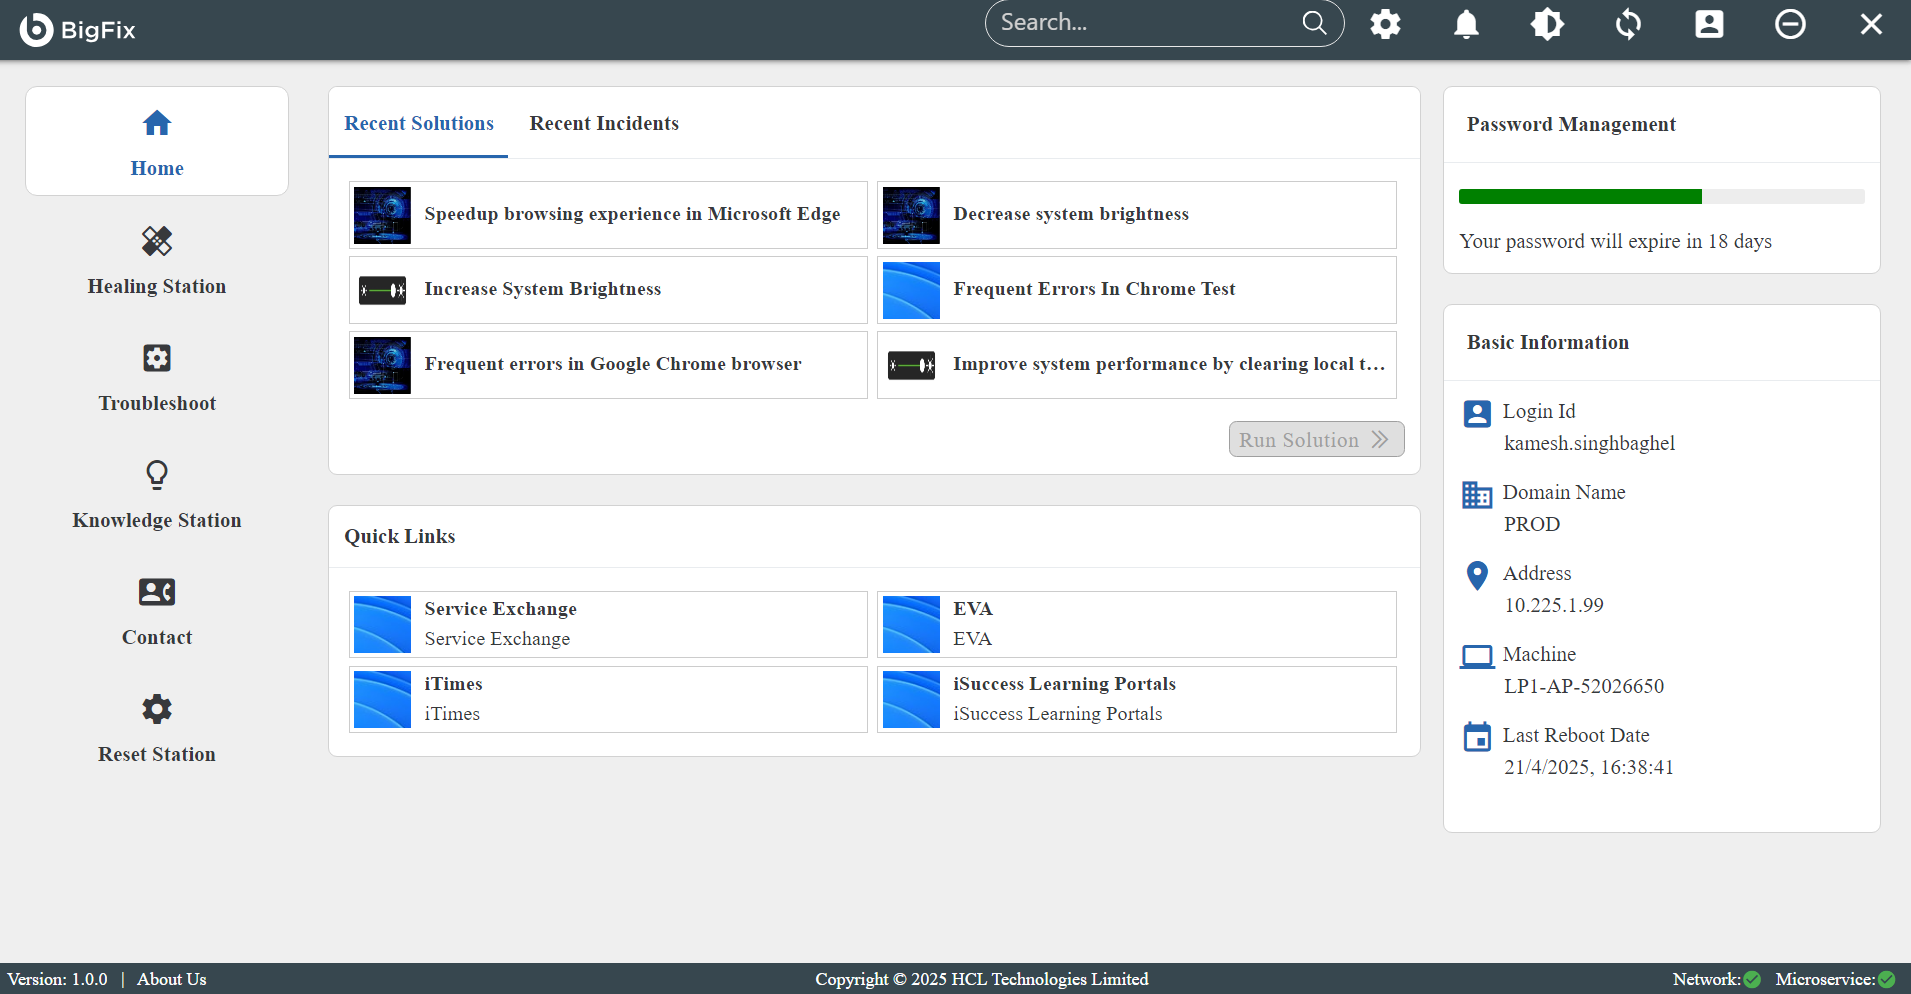Open the notifications bell

[x=1466, y=24]
